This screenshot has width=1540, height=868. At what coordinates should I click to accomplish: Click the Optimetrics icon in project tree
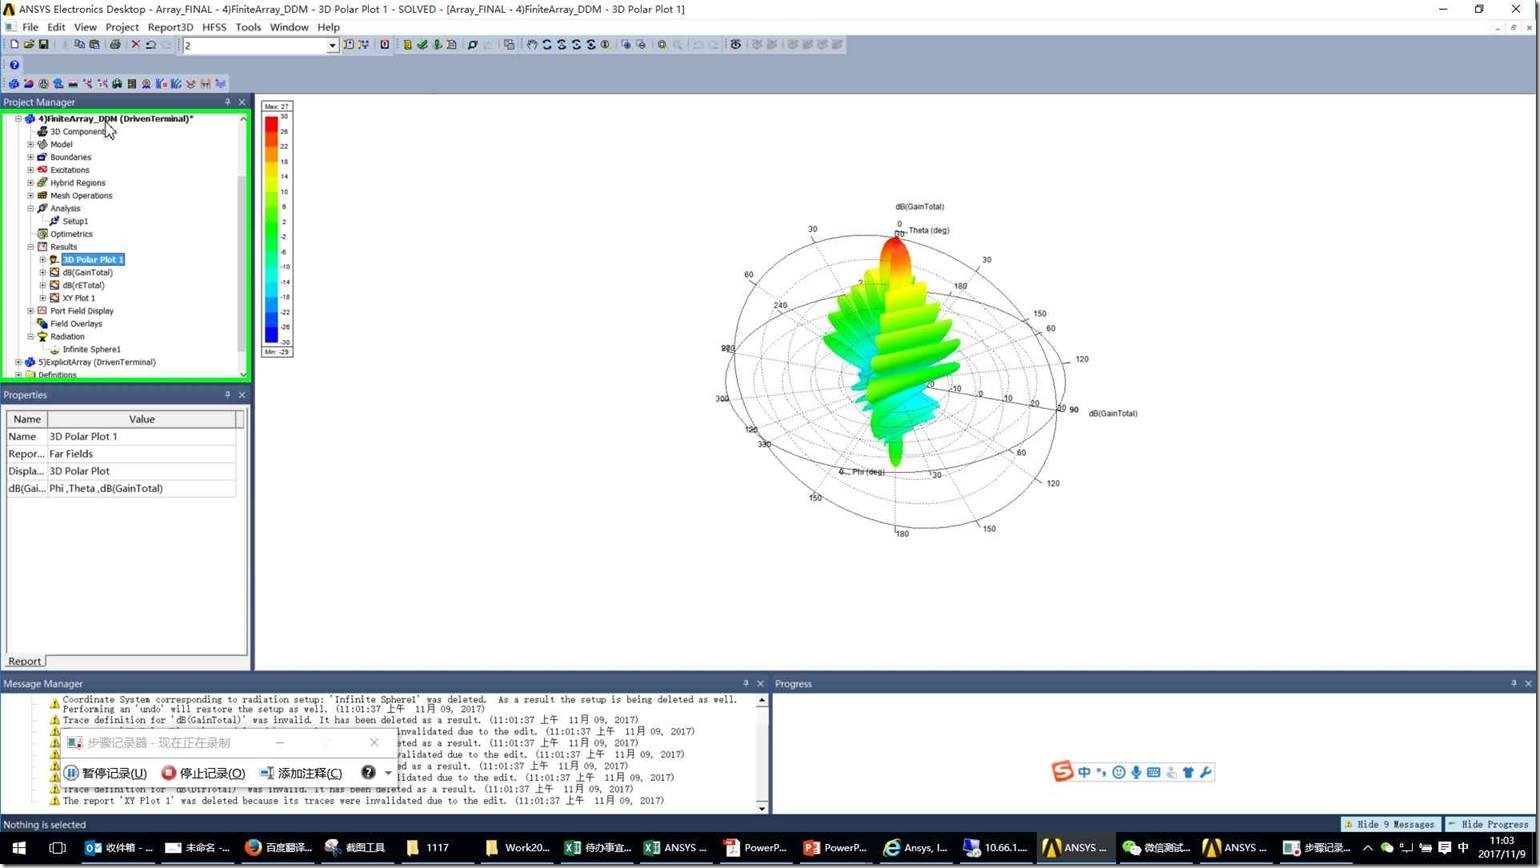[x=42, y=234]
